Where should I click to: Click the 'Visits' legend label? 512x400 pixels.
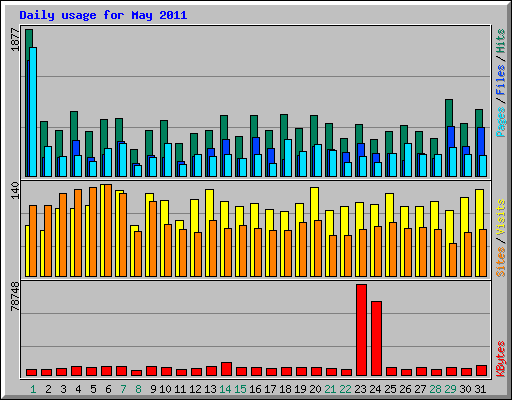point(501,217)
